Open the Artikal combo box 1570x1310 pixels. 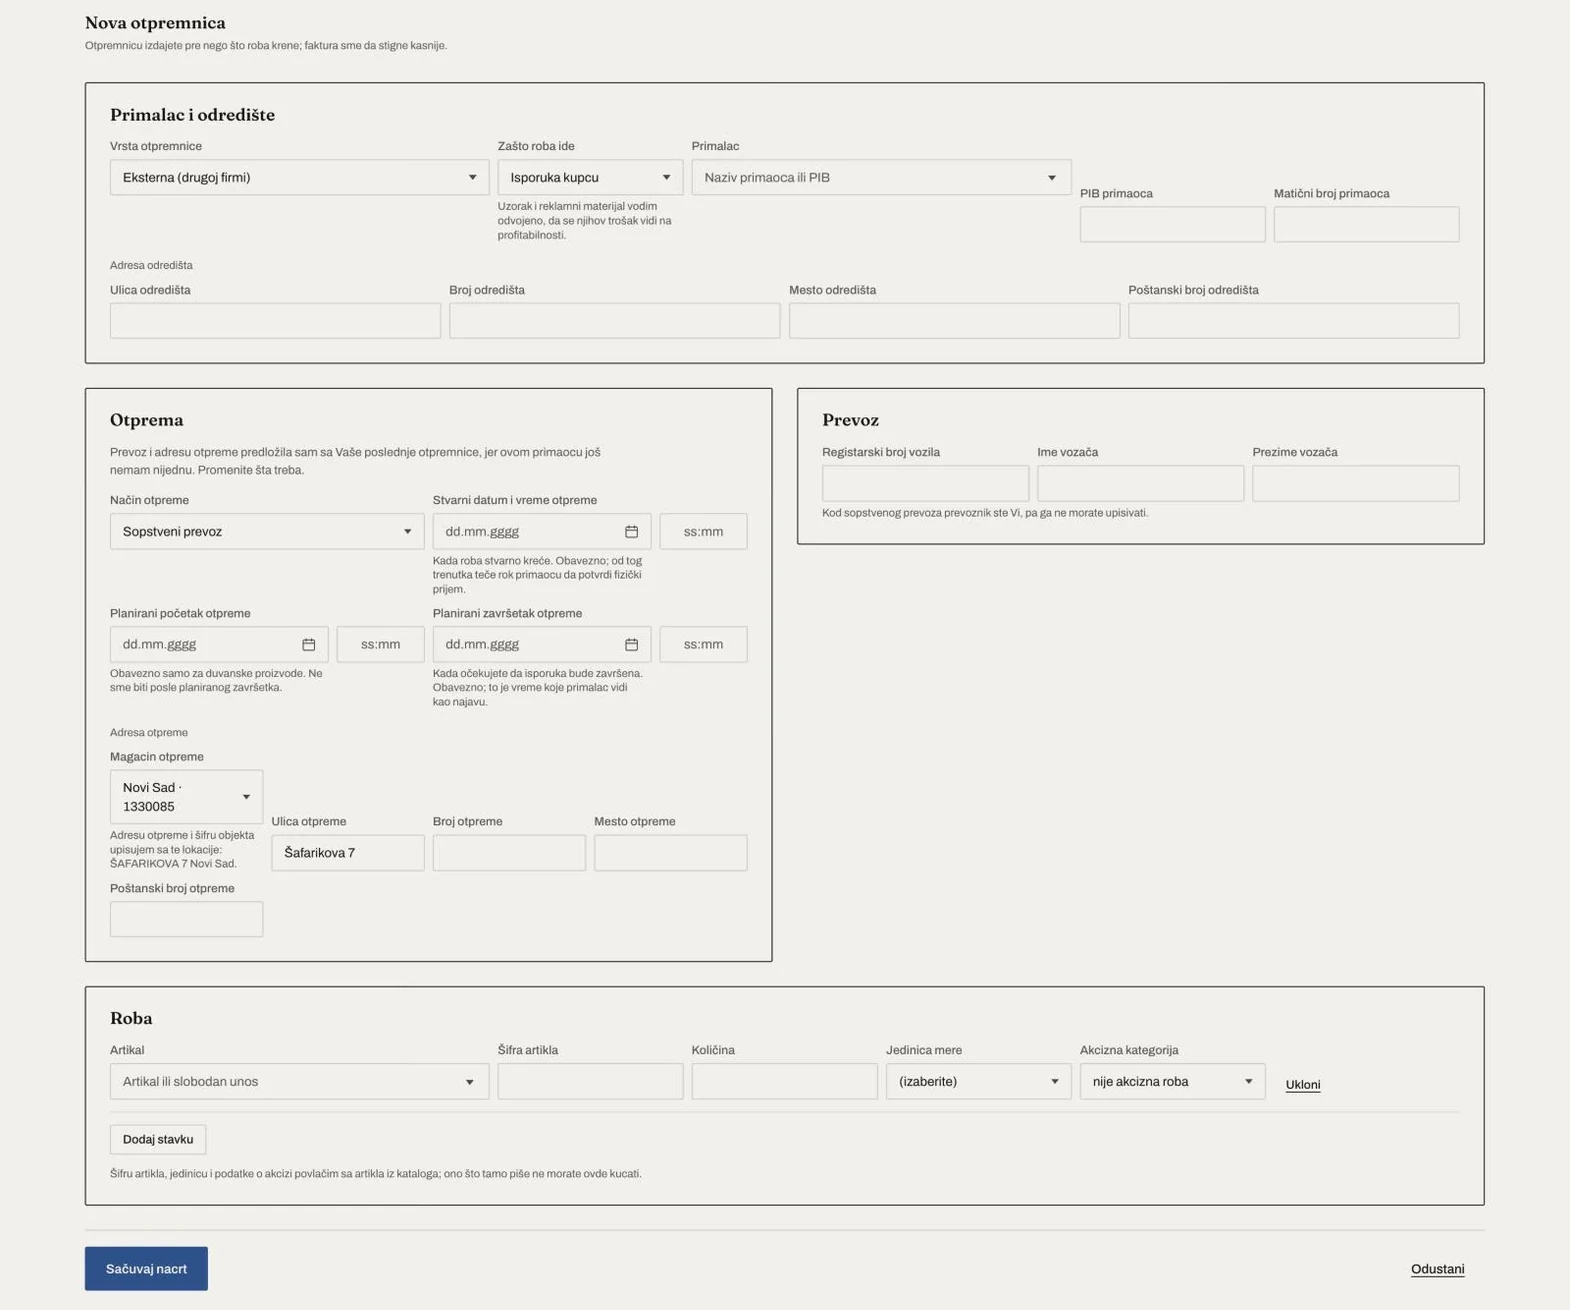(x=299, y=1081)
